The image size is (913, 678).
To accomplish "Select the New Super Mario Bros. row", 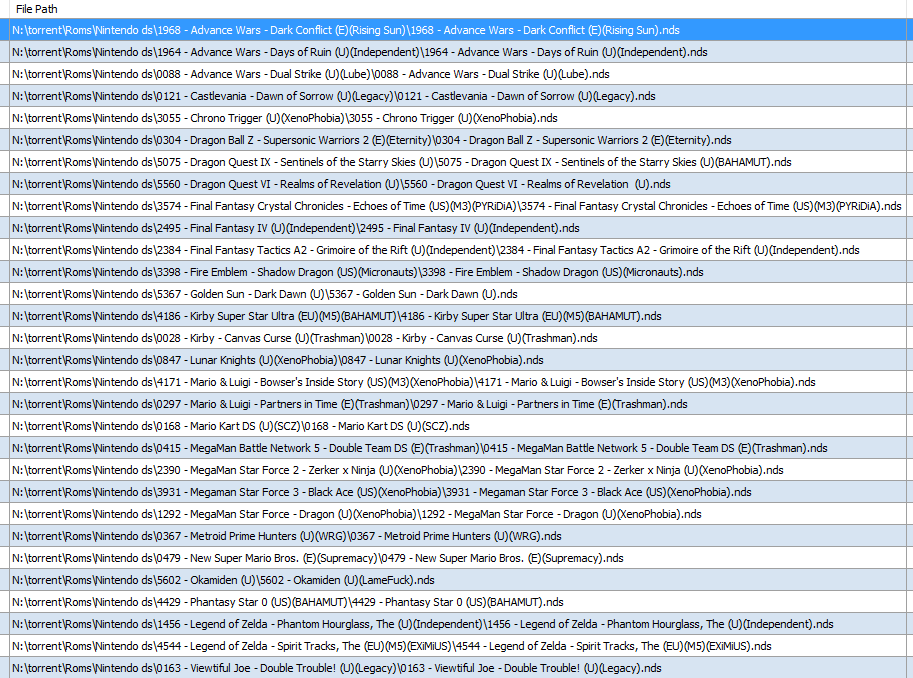I will coord(458,559).
